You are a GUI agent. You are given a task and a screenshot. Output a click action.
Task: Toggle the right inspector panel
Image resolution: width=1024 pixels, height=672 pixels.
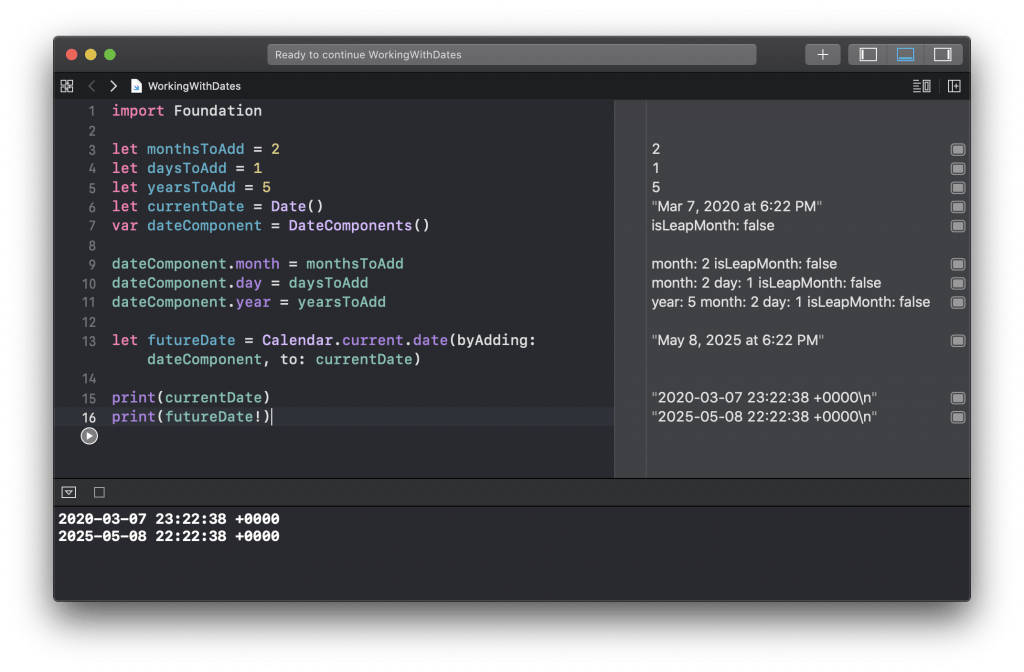pyautogui.click(x=941, y=55)
